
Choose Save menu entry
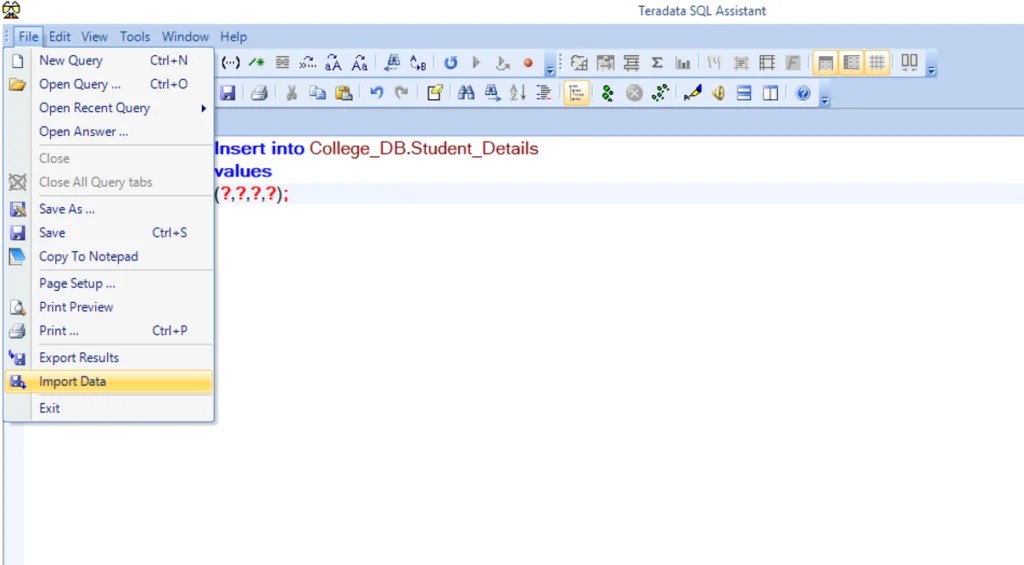[x=109, y=233]
